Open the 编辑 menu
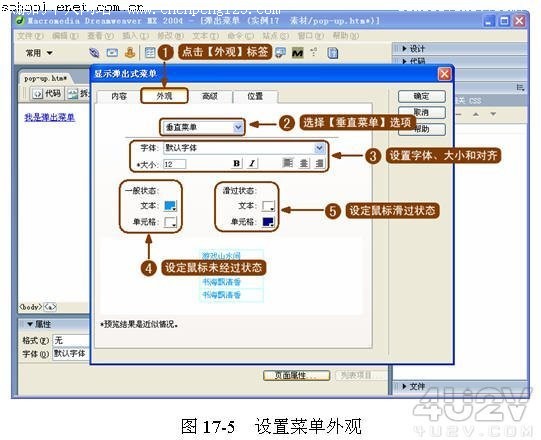541x440 pixels. pos(65,36)
